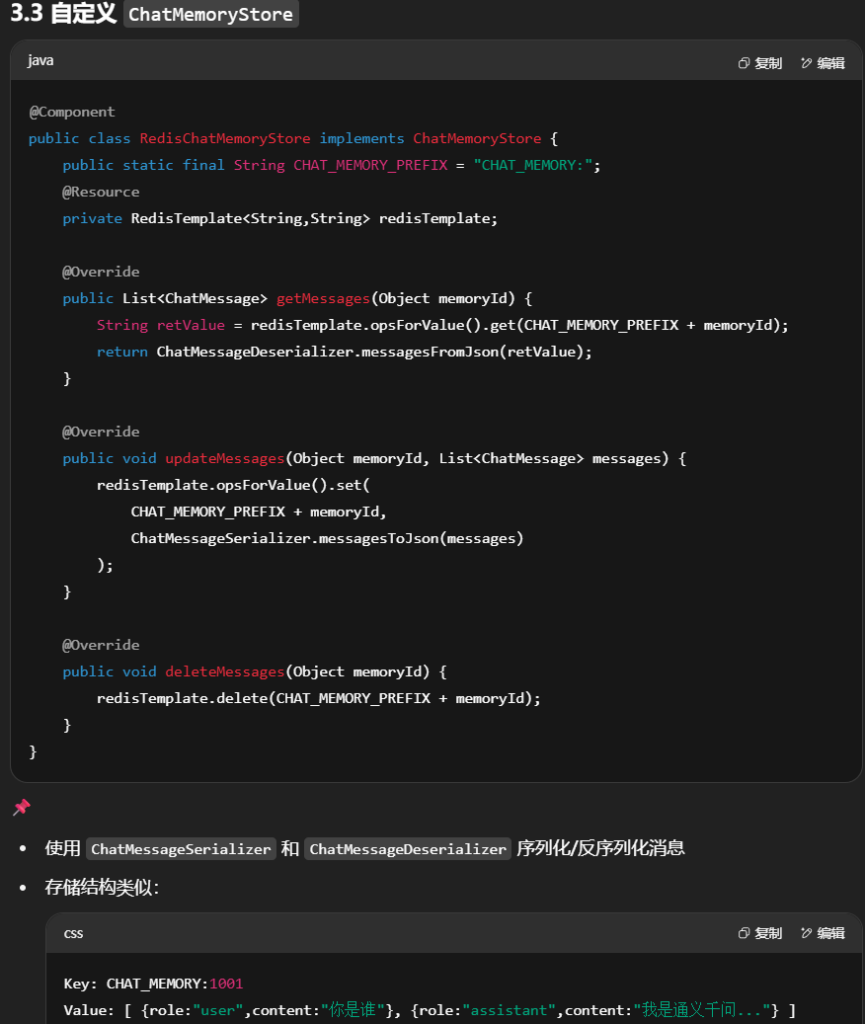The width and height of the screenshot is (865, 1024).
Task: Place cursor on RedisChatMemoryStore class name
Action: (x=225, y=139)
